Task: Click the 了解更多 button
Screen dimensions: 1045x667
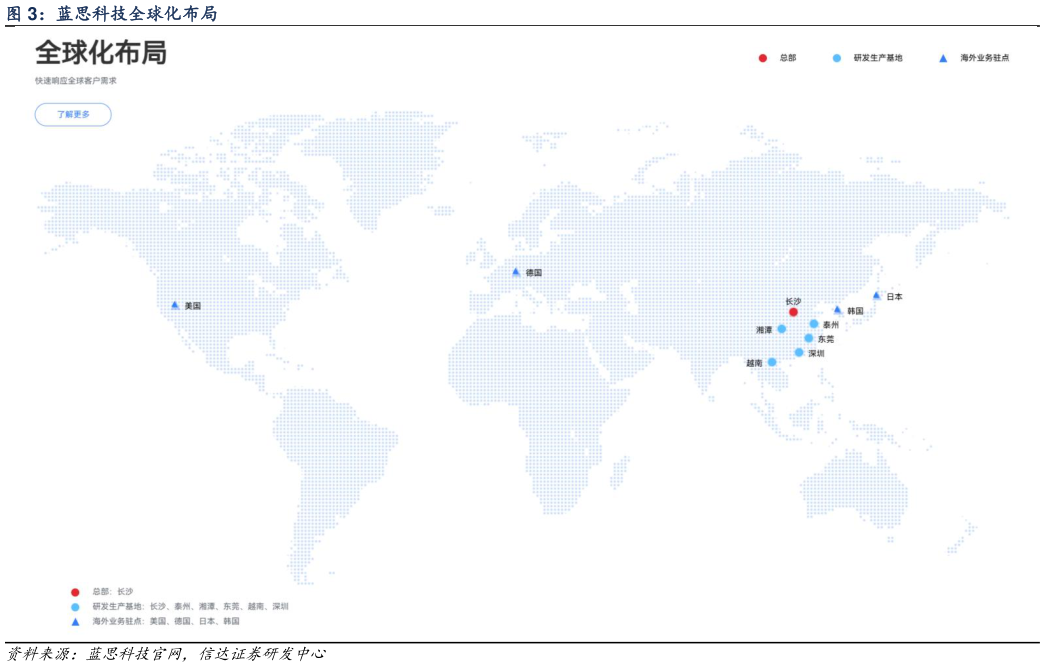Action: 73,115
